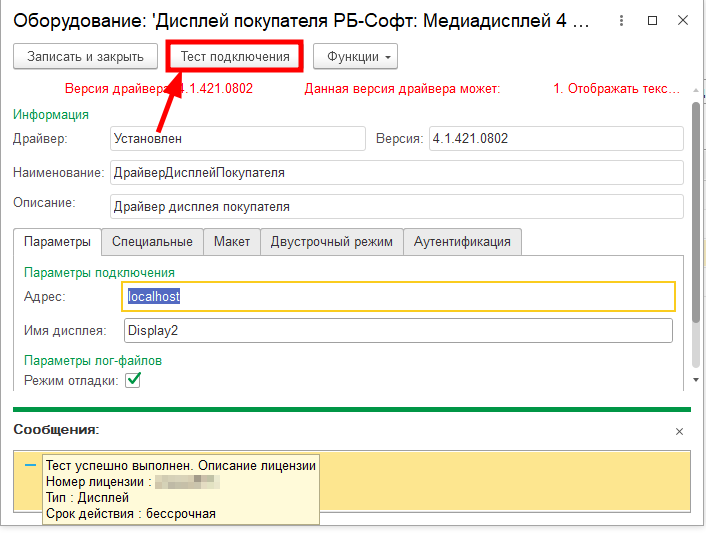Close the equipment dialog window
Screen dimensions: 706x539
point(683,20)
